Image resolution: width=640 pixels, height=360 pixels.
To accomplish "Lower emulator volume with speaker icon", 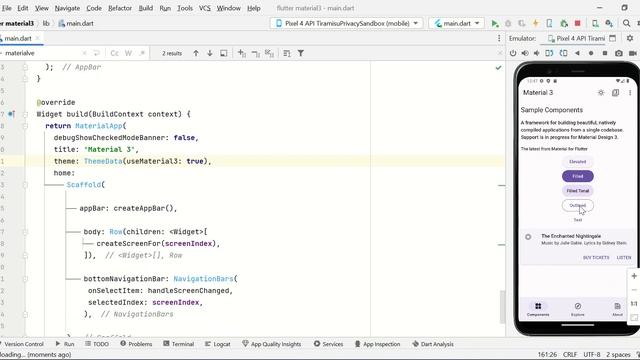I will [x=537, y=53].
